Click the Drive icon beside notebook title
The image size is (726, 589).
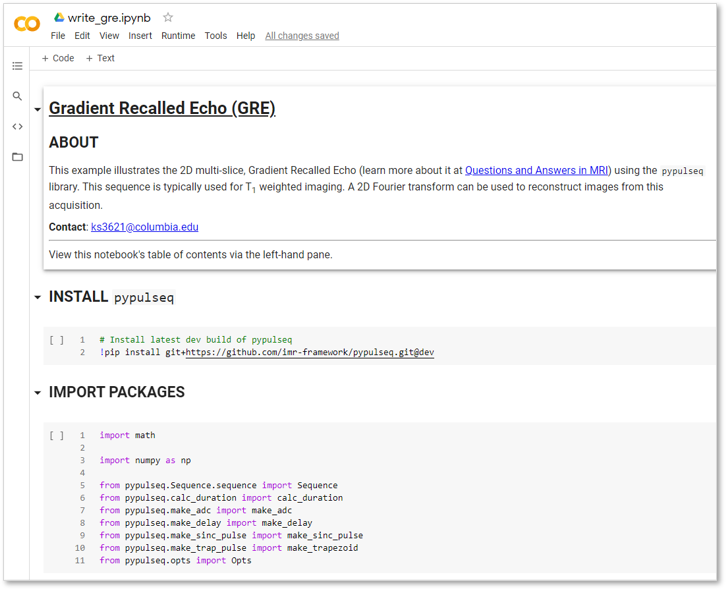coord(59,18)
